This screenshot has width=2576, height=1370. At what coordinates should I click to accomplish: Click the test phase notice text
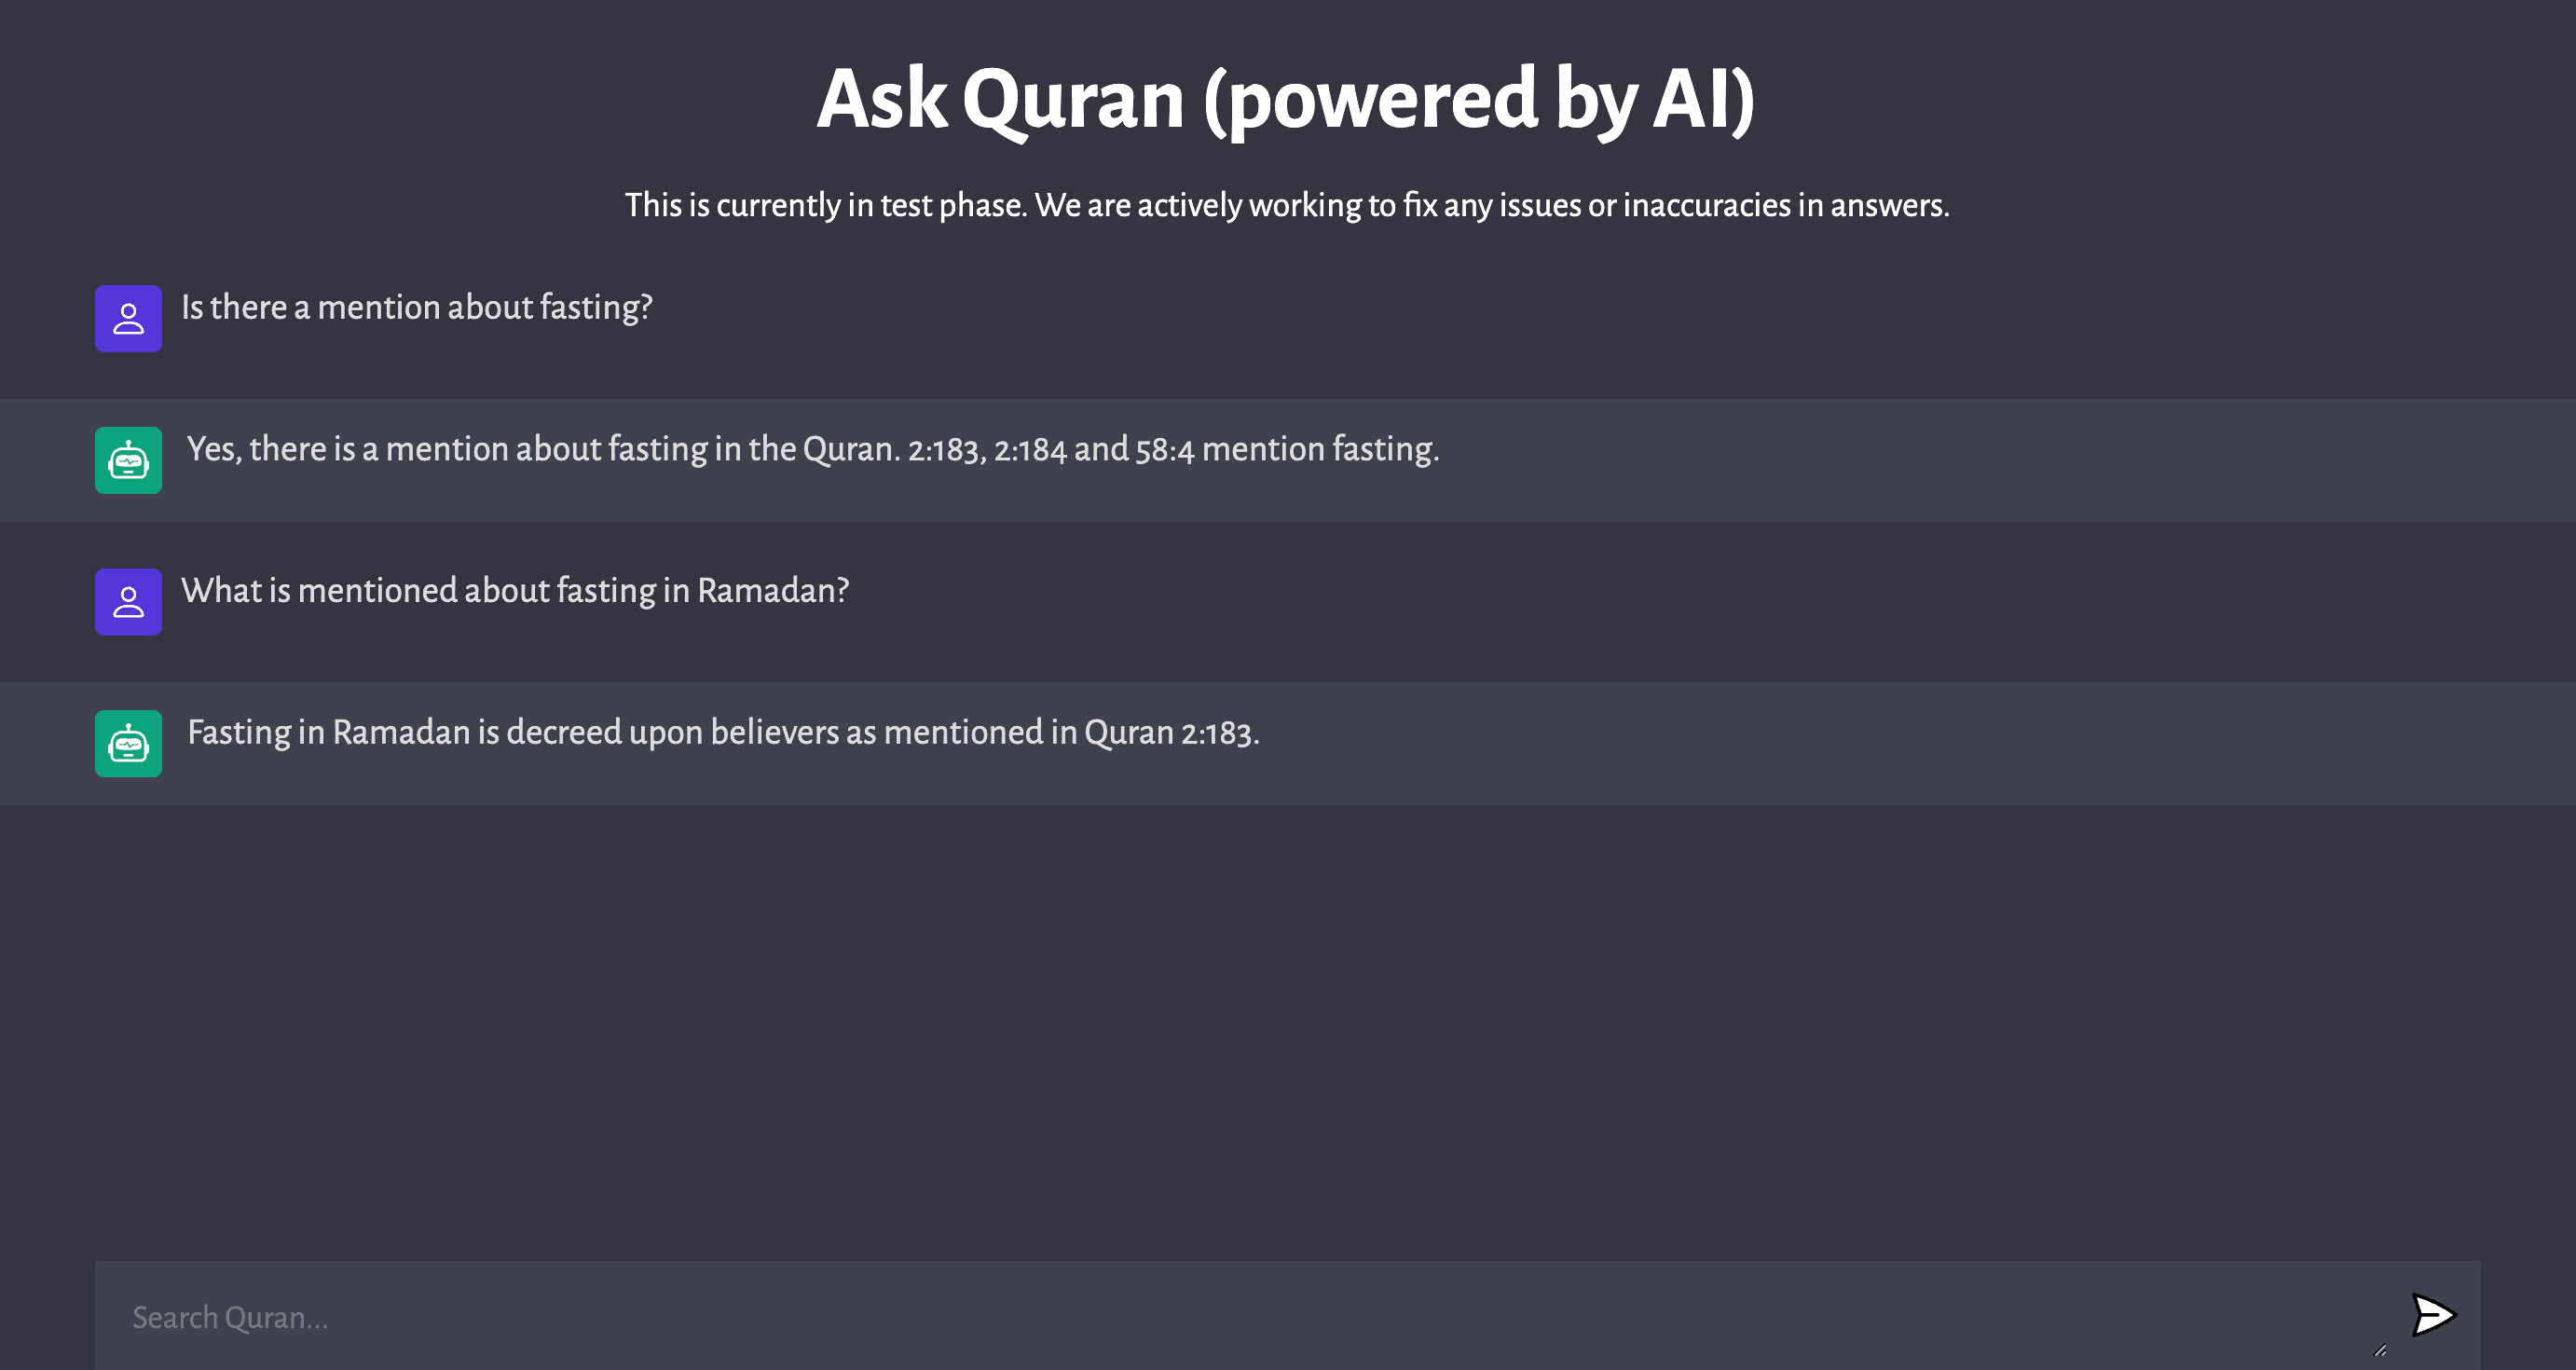tap(1287, 205)
